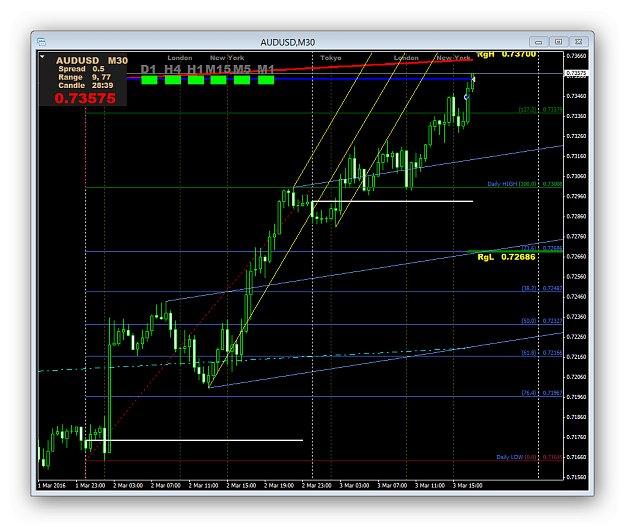Click the Spread 0.5 value
Screen dimensions: 625x527
81,69
